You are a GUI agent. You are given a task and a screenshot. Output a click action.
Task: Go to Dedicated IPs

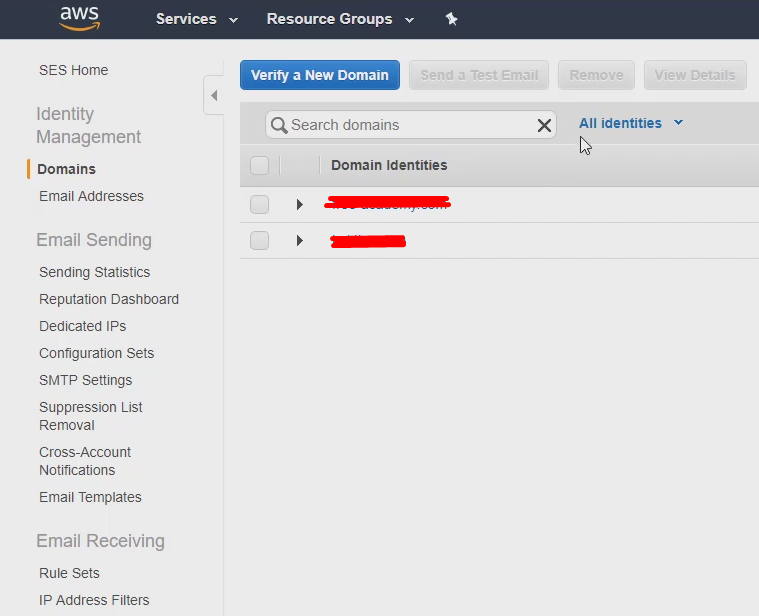pyautogui.click(x=83, y=326)
